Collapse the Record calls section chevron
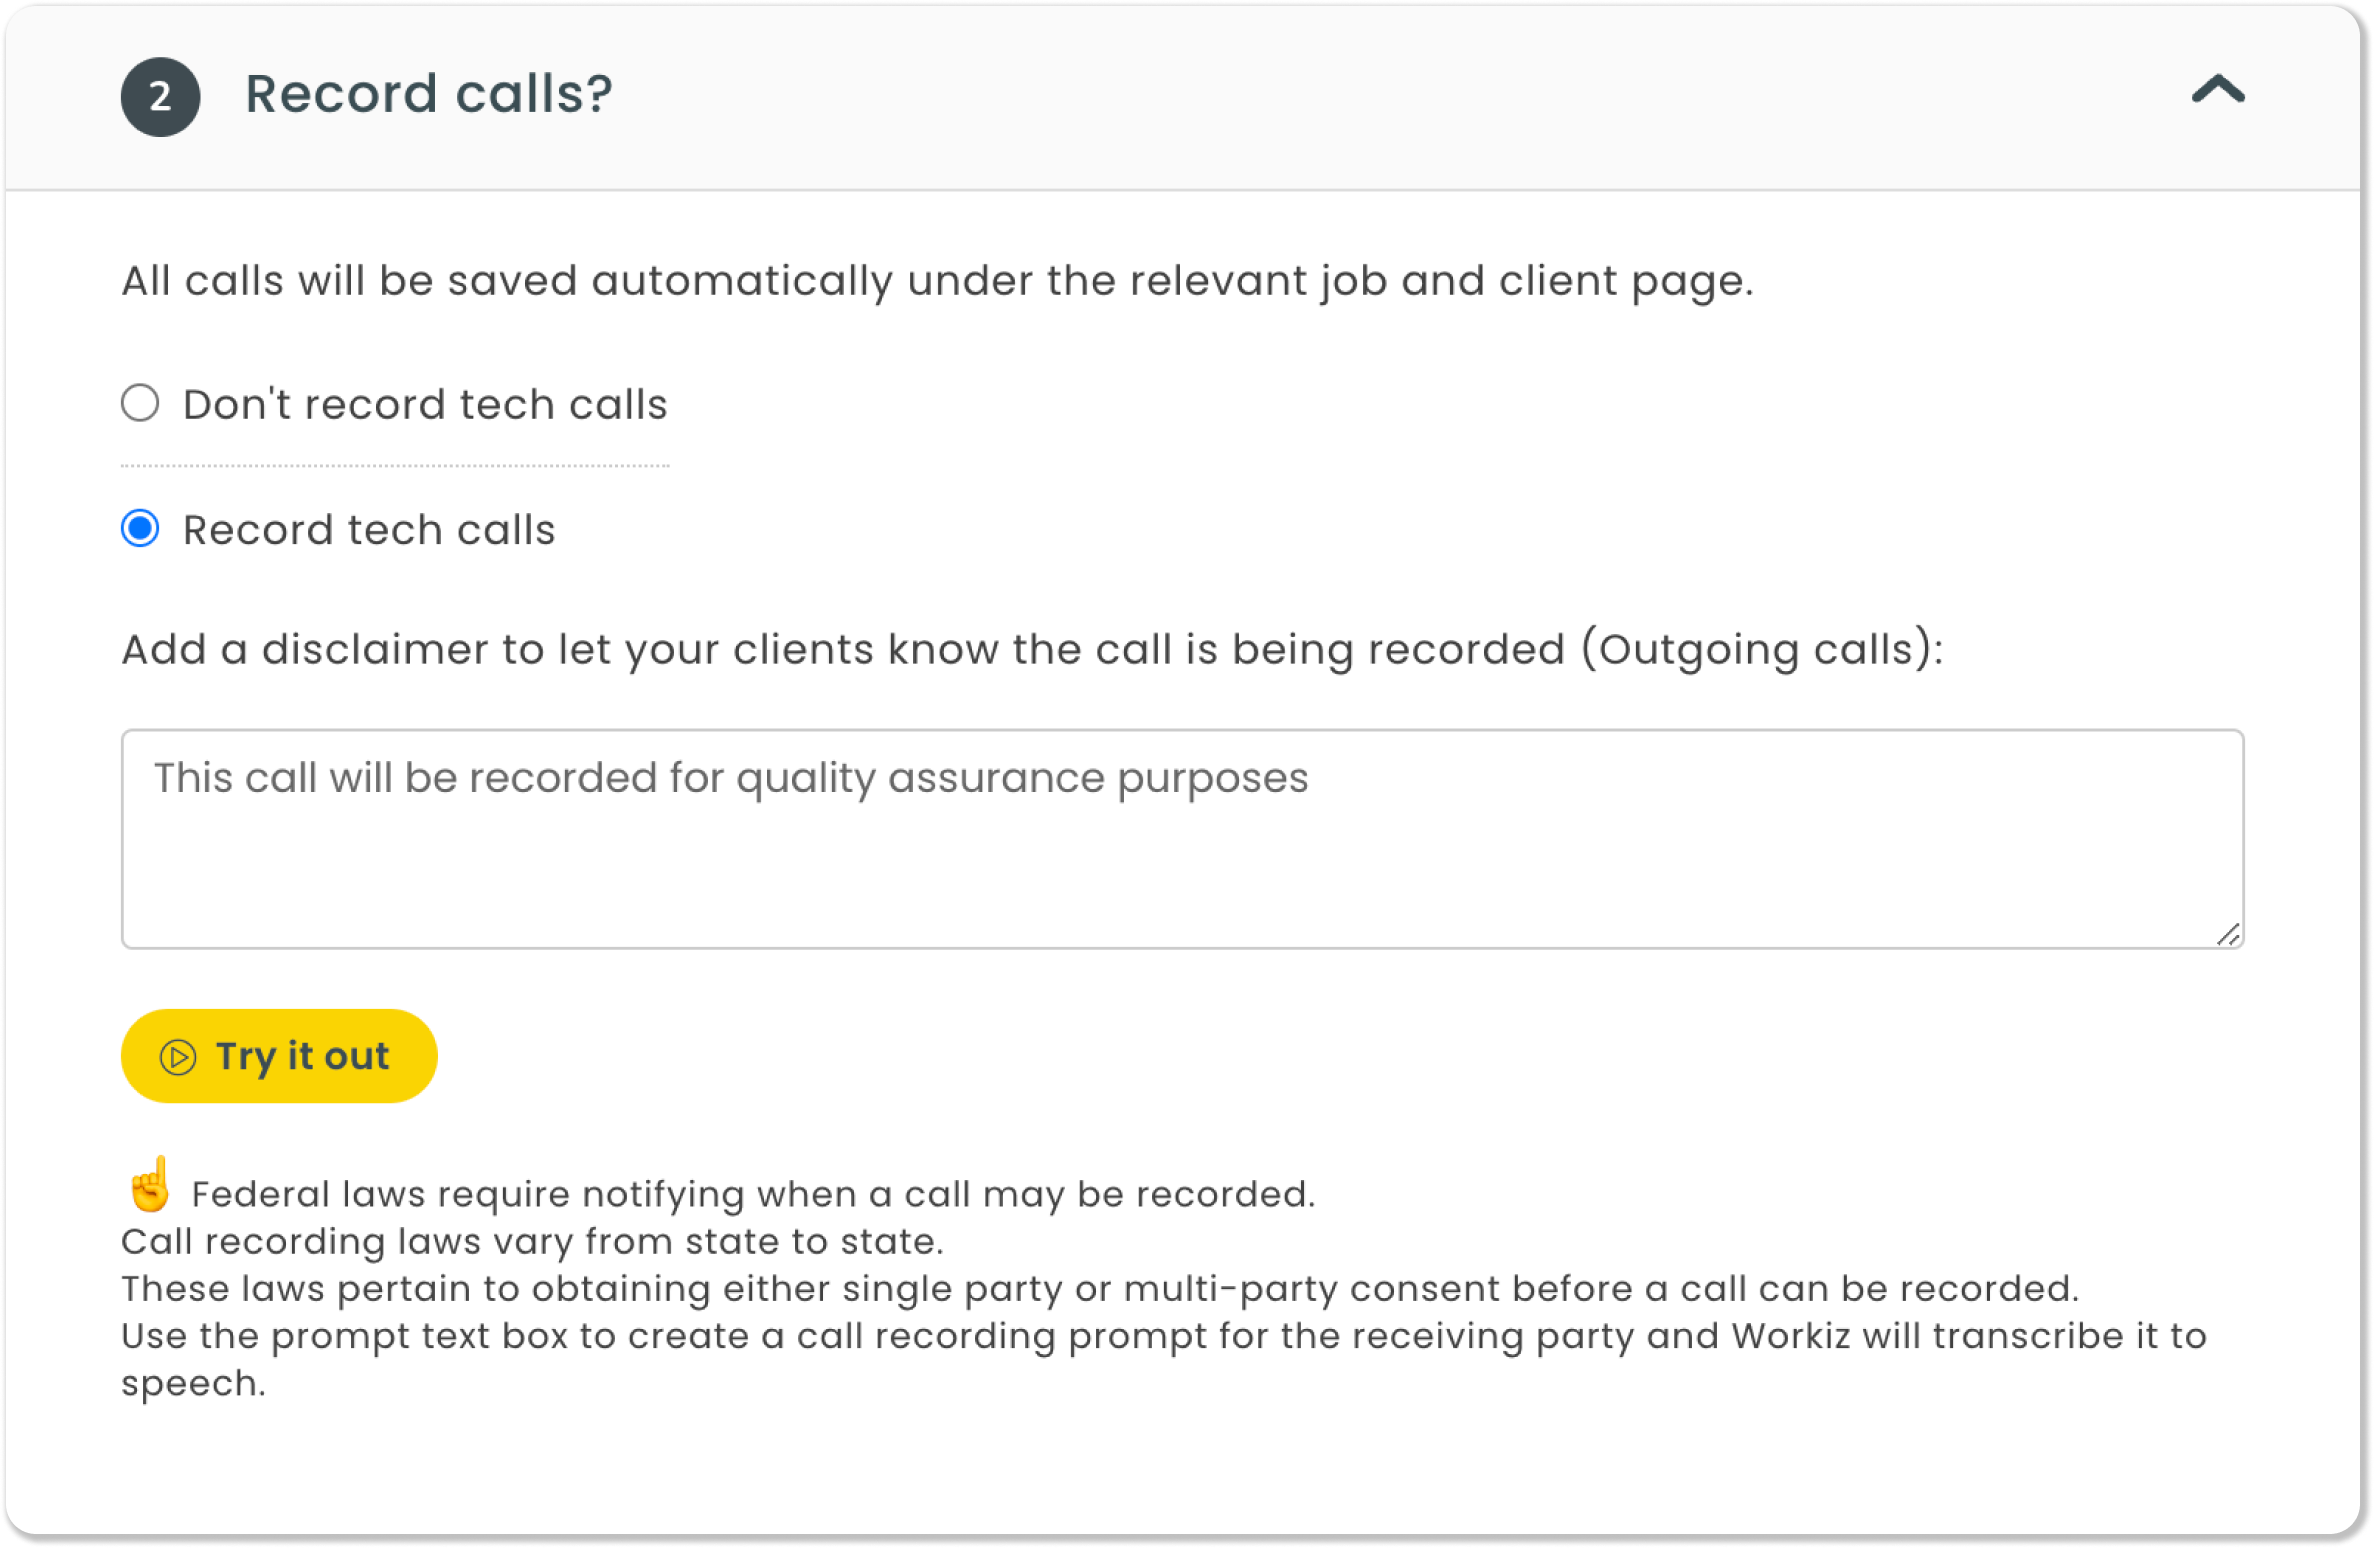 pyautogui.click(x=2217, y=89)
